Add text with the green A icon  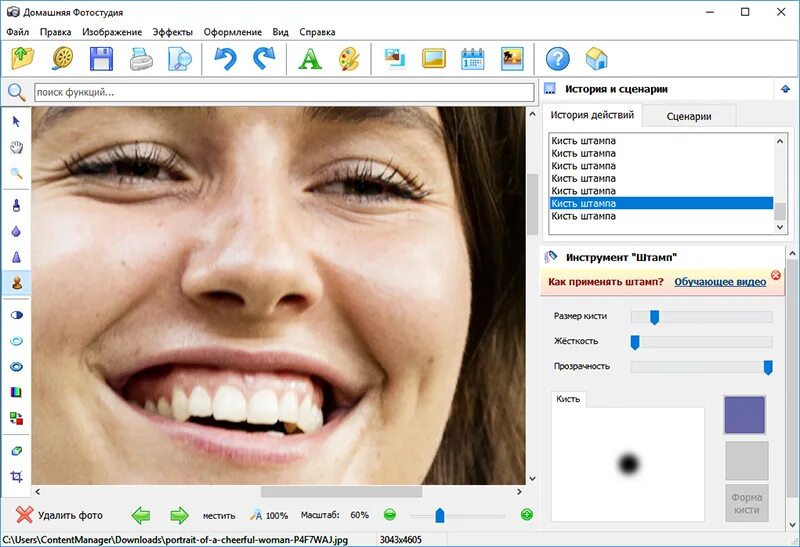pyautogui.click(x=310, y=59)
